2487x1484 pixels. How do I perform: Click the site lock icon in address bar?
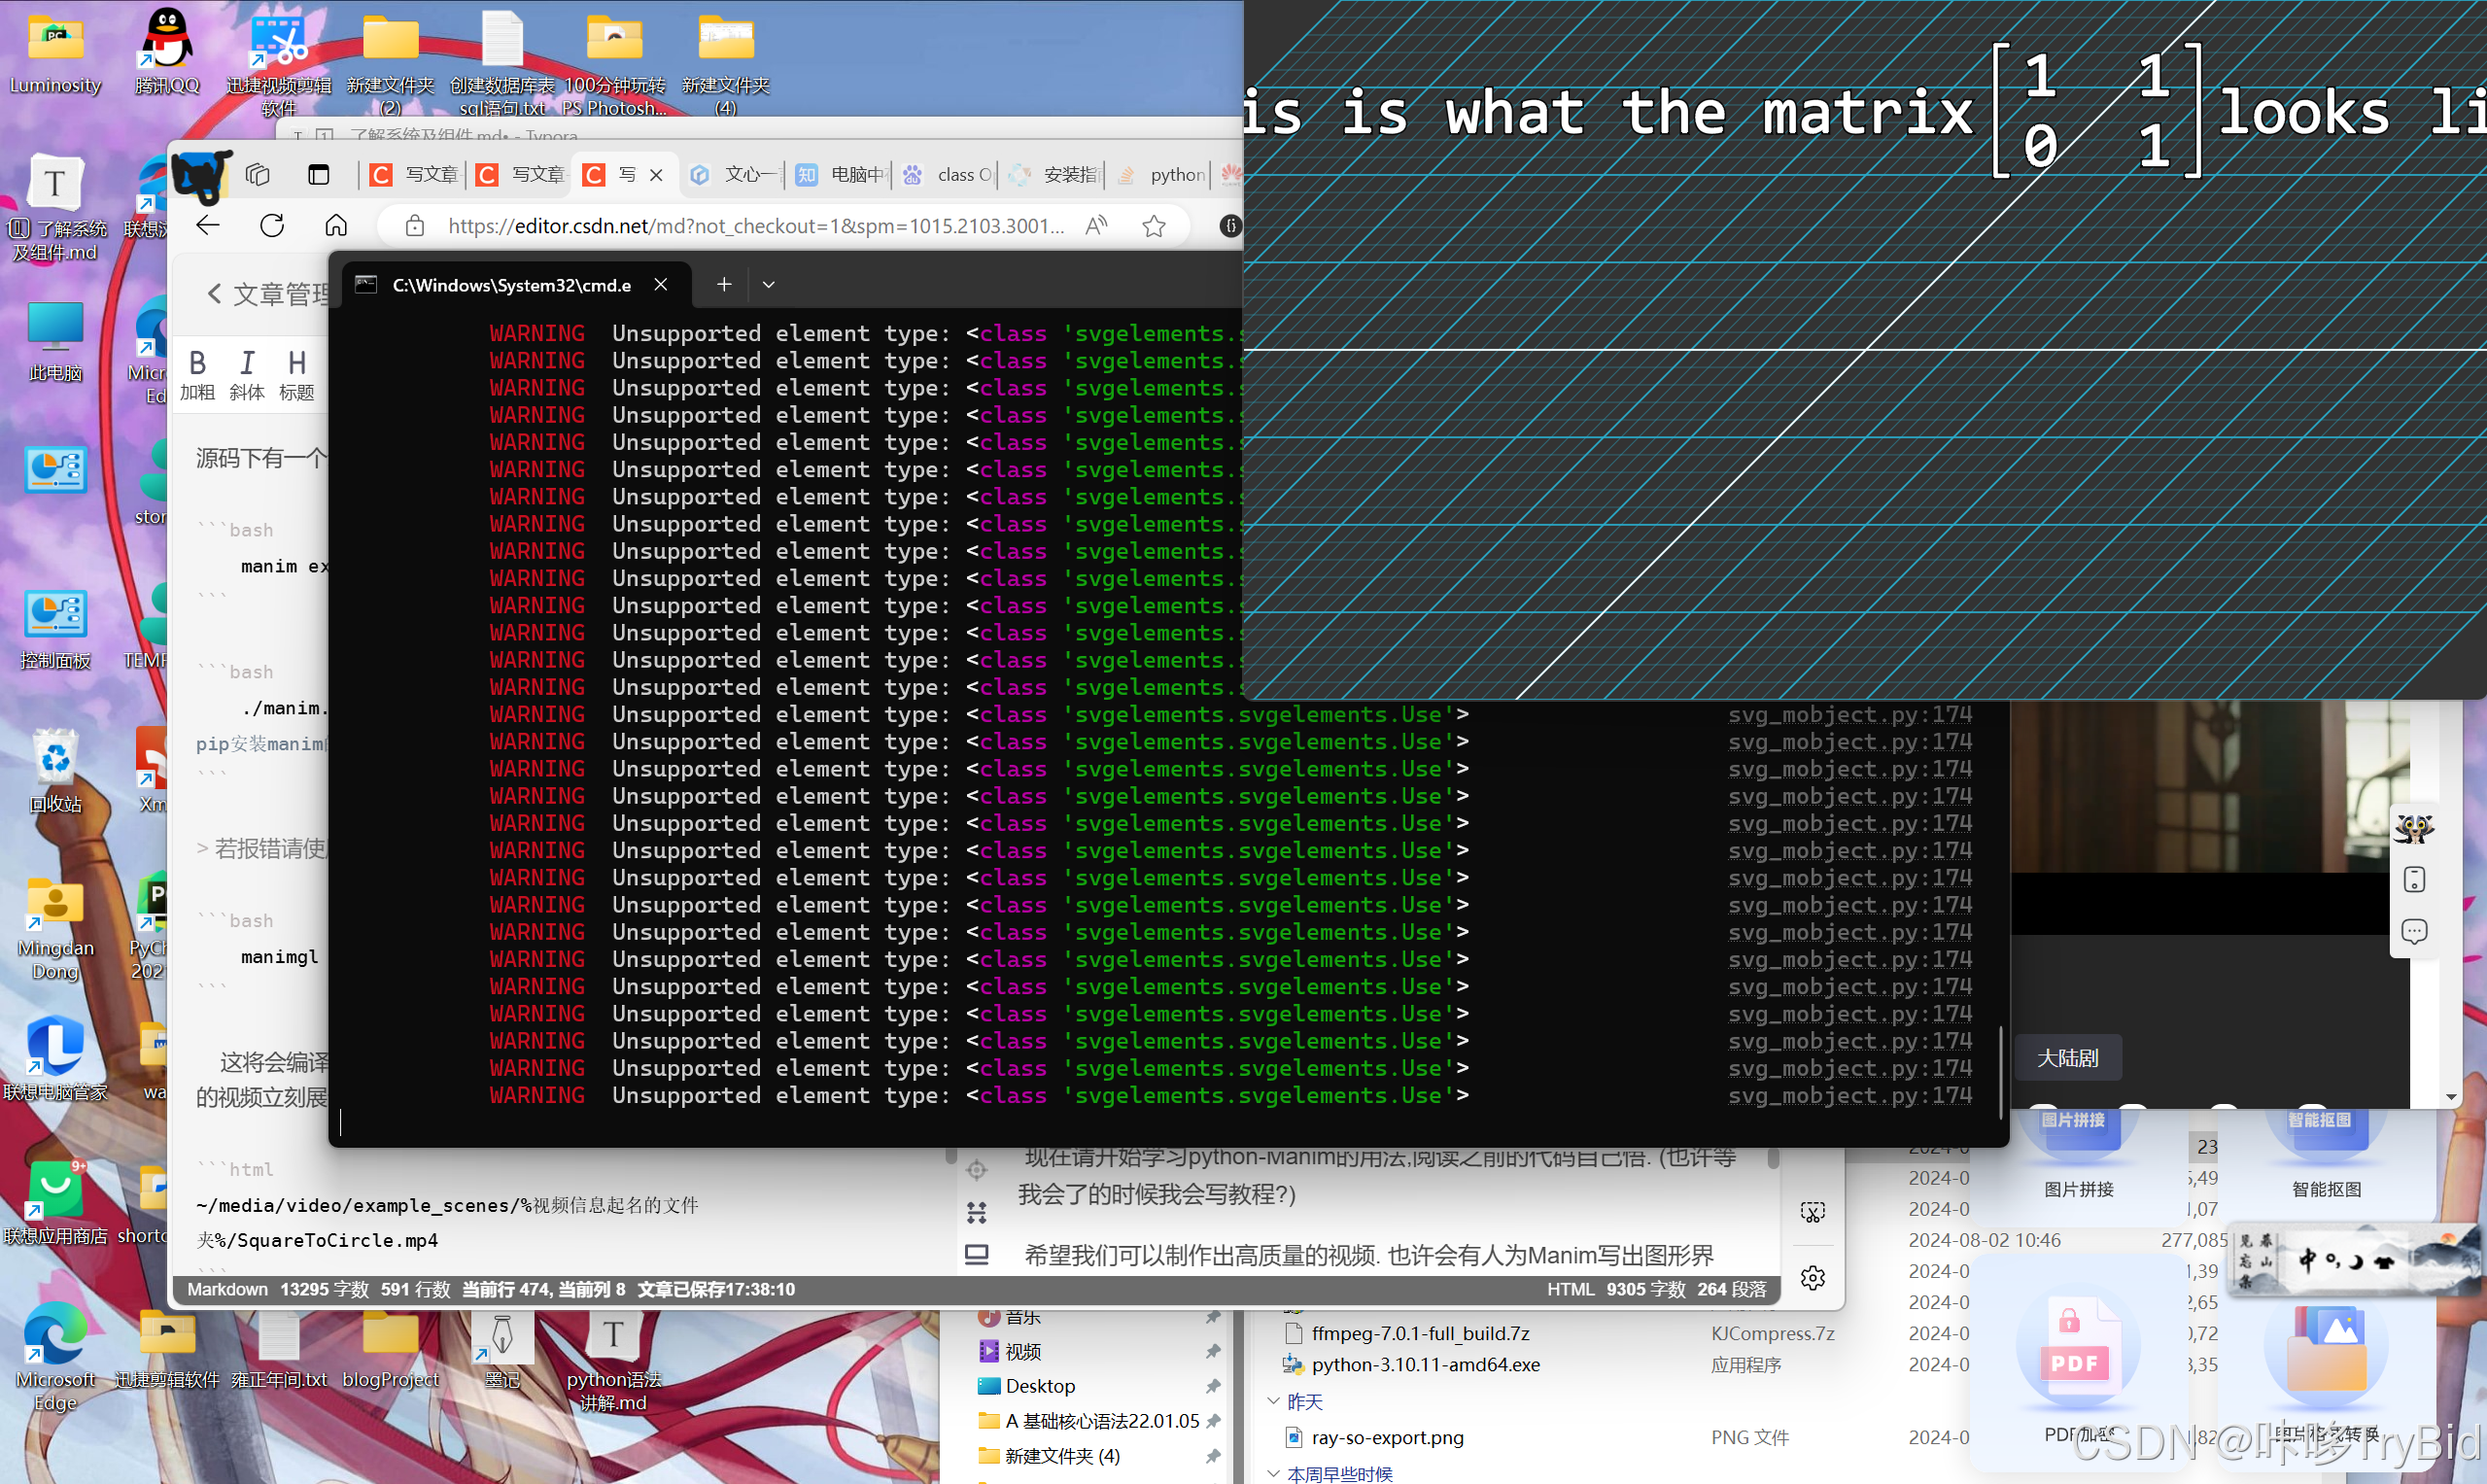(415, 226)
